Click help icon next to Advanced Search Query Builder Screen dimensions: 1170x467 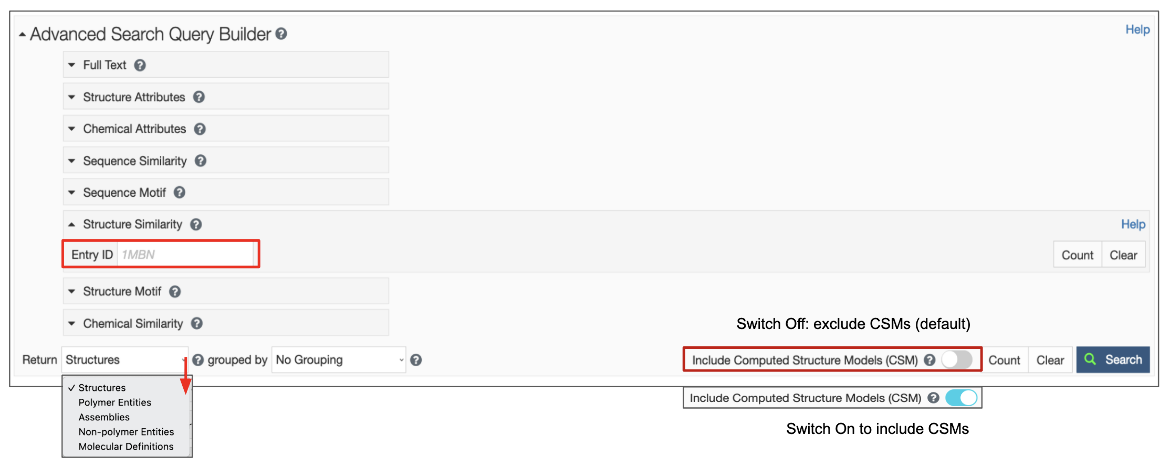(282, 34)
